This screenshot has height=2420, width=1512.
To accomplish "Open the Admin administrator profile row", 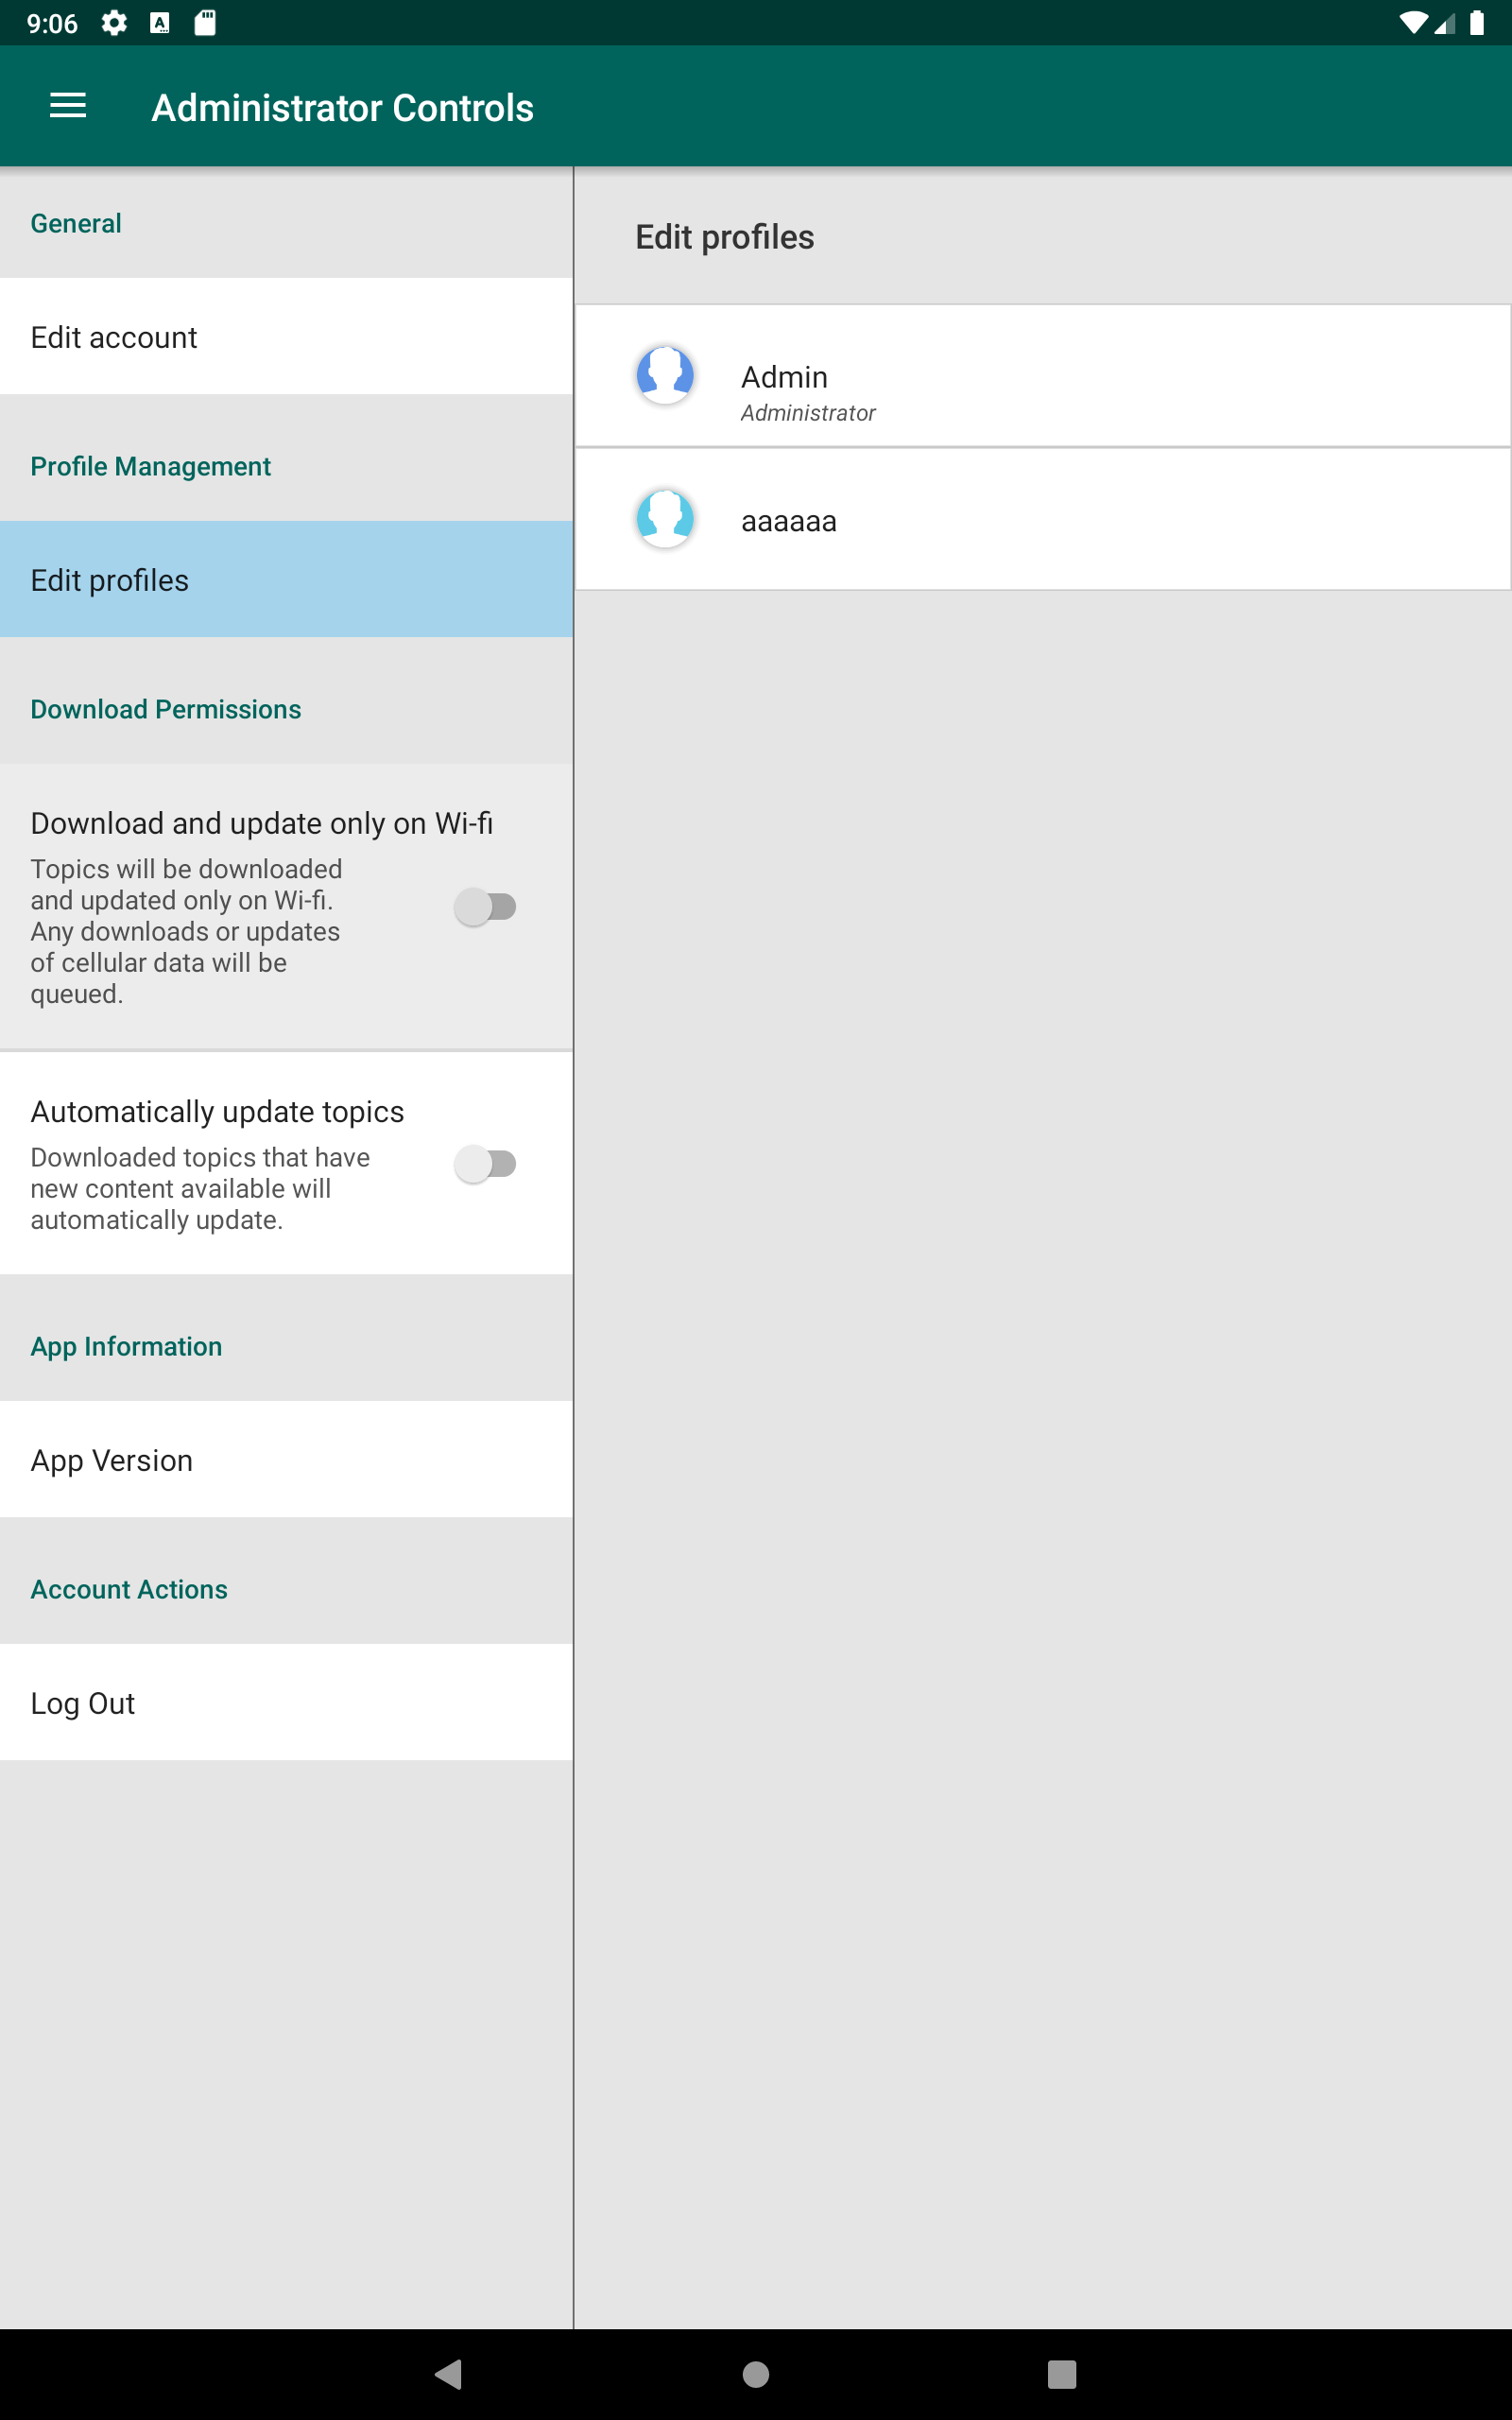I will (1043, 376).
